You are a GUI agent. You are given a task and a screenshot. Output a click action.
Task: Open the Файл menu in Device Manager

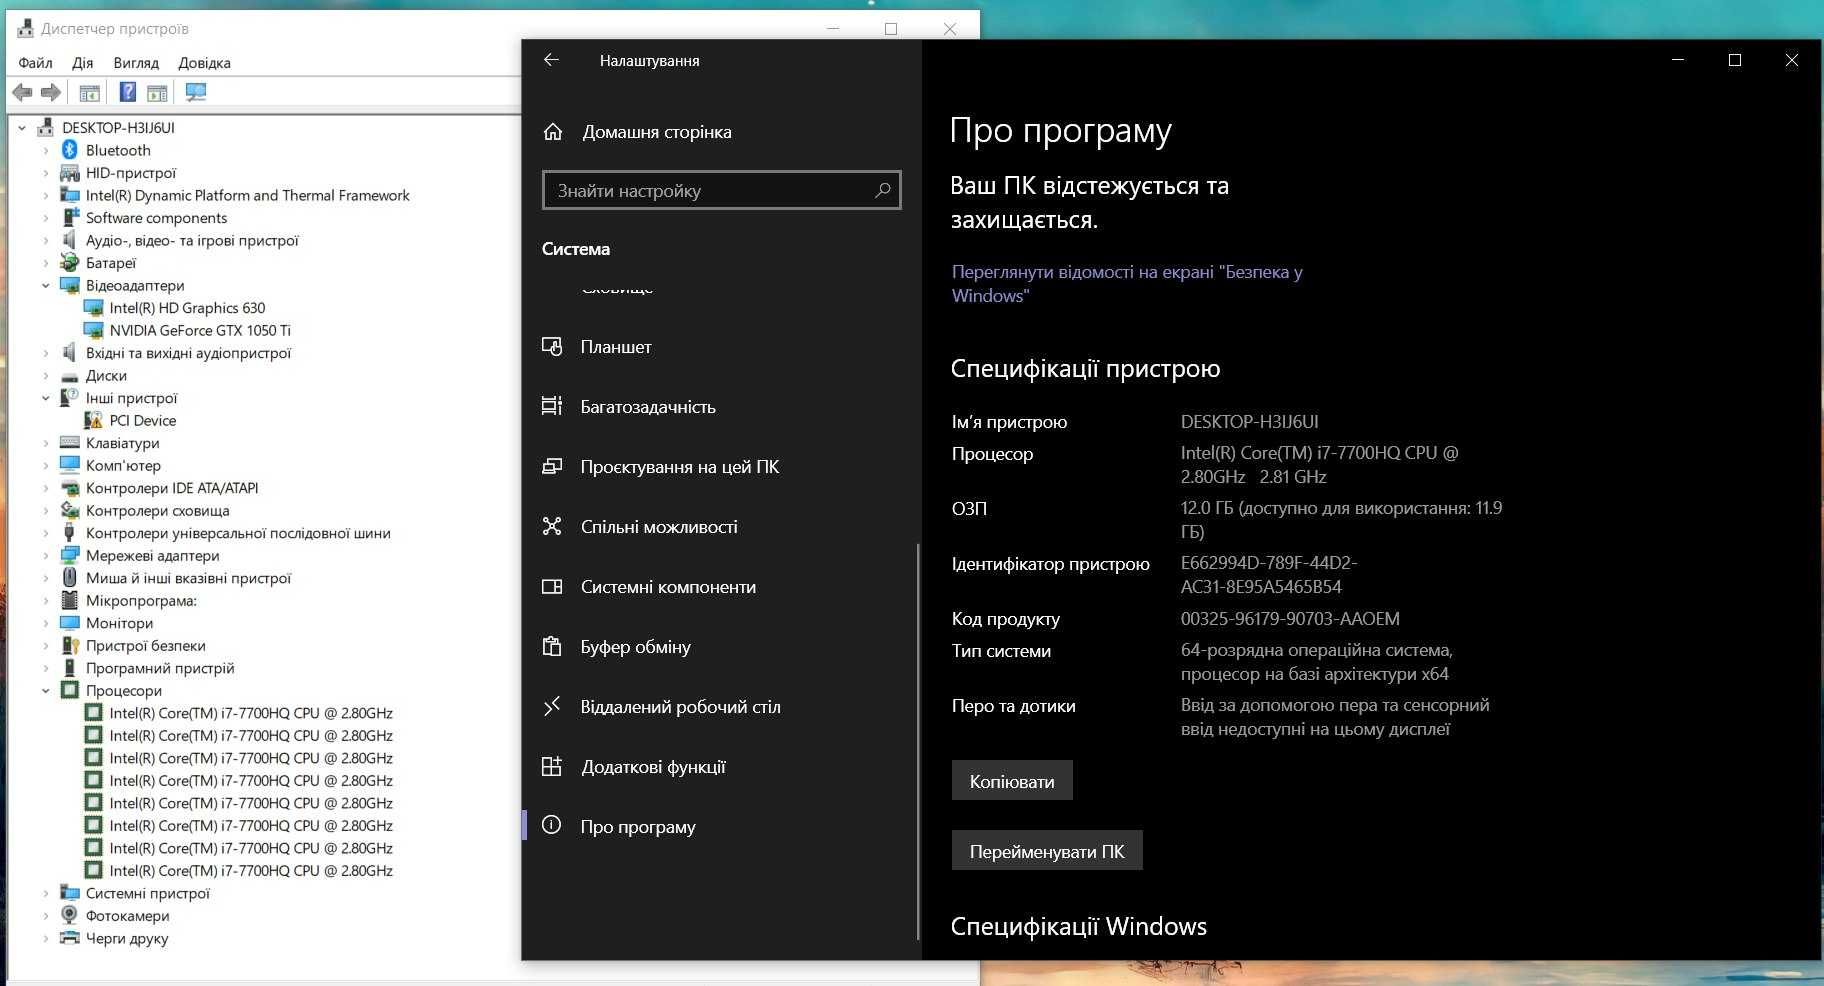click(35, 62)
